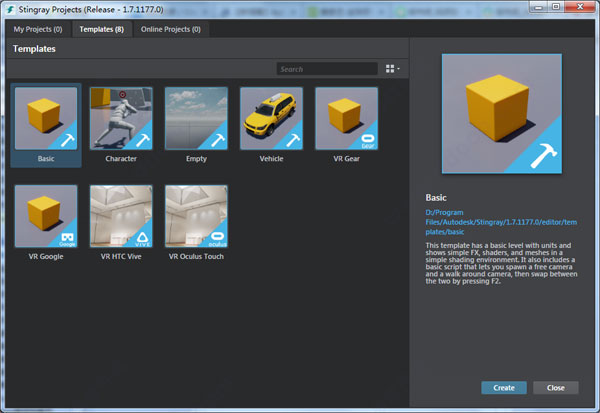This screenshot has height=413, width=600.
Task: Click the VR Google label
Action: pos(46,256)
